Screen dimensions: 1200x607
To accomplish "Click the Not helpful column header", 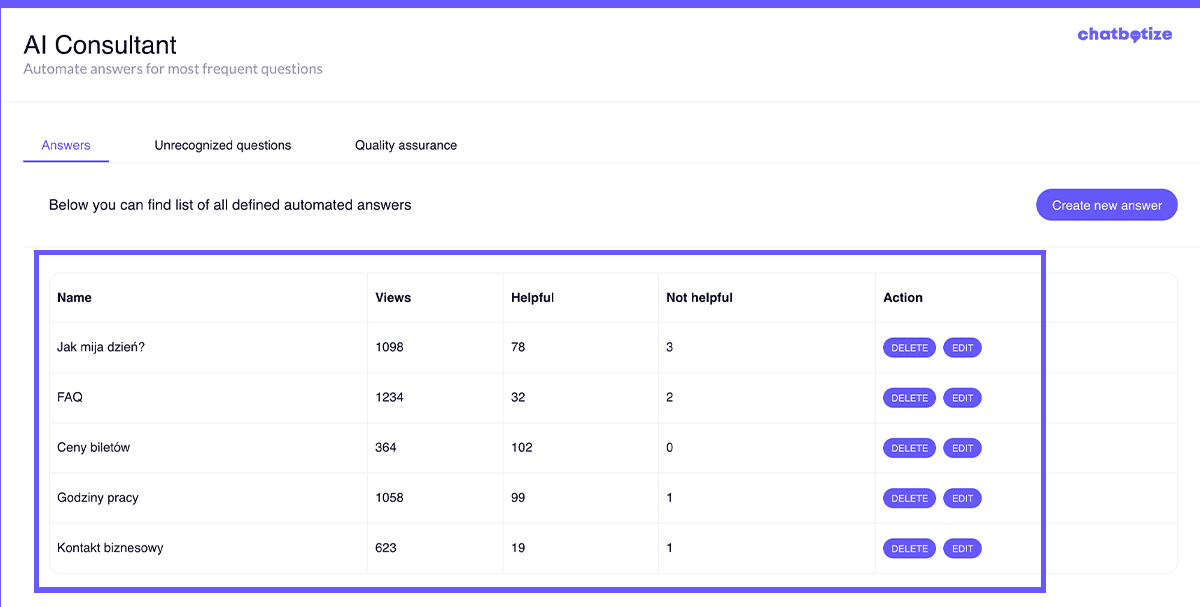I will pyautogui.click(x=699, y=298).
